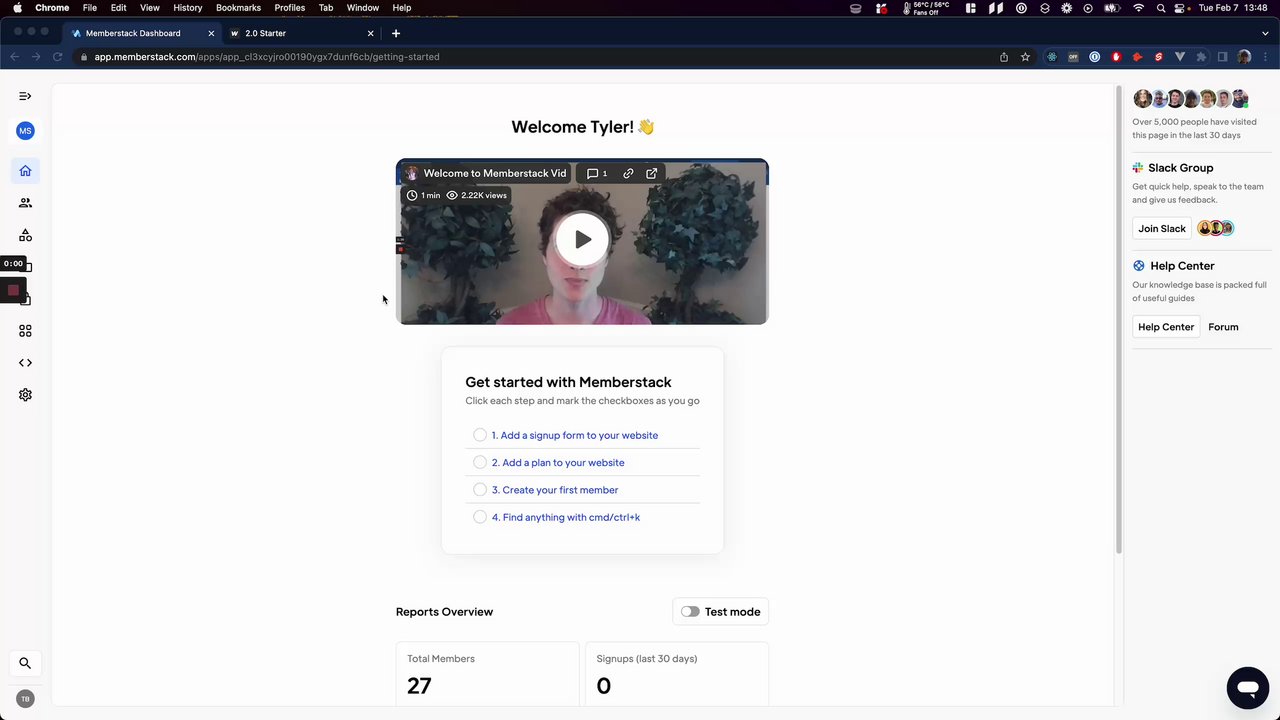The width and height of the screenshot is (1280, 720).
Task: Open the Chrome File menu
Action: [x=90, y=8]
